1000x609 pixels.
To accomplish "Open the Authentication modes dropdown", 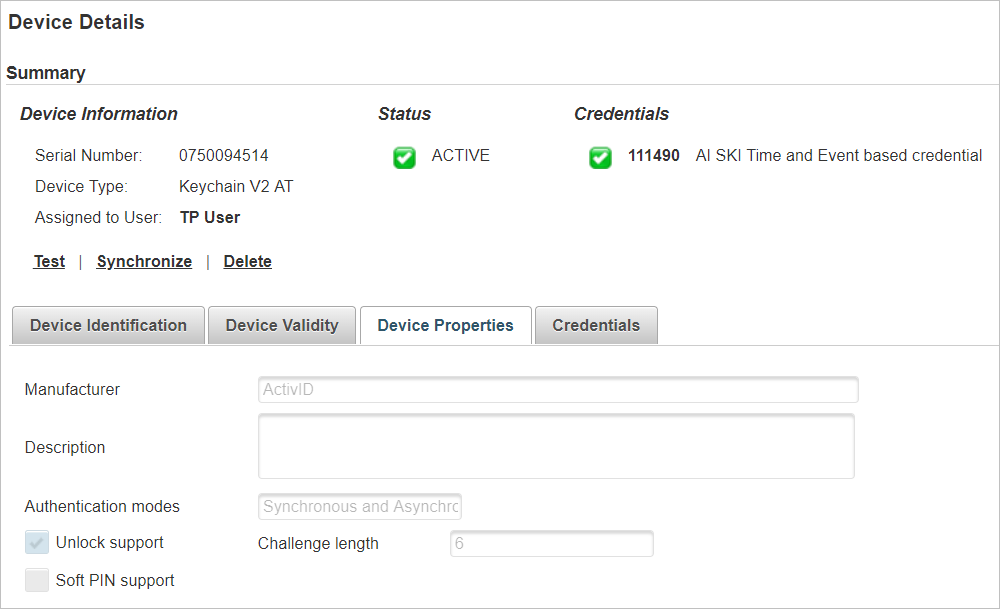I will coord(360,506).
